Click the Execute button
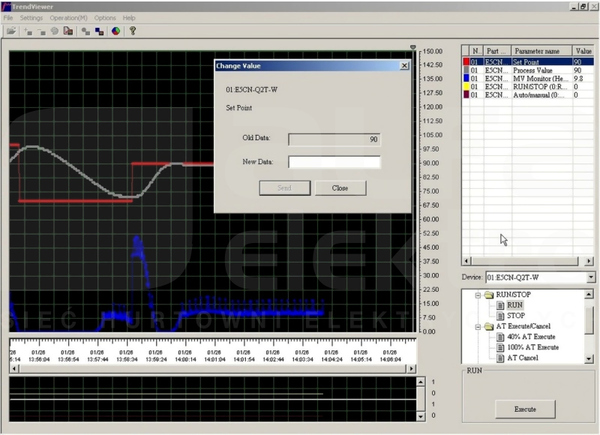 525,409
